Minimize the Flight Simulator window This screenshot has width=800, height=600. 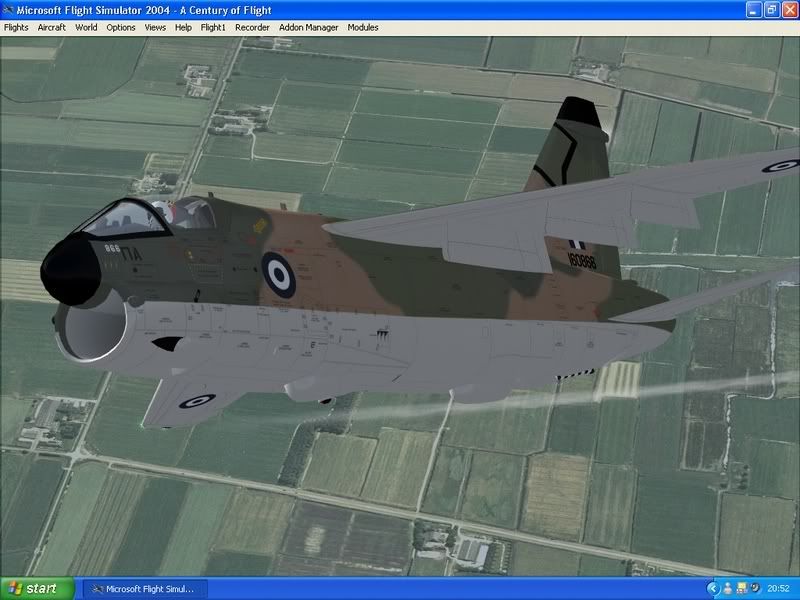[x=754, y=10]
